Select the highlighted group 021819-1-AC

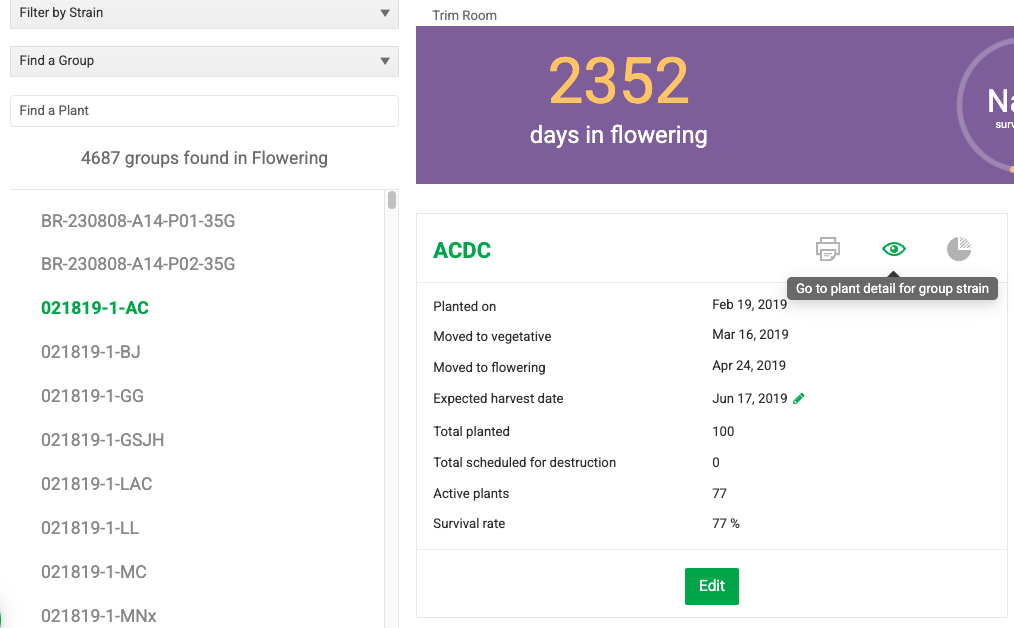point(95,308)
